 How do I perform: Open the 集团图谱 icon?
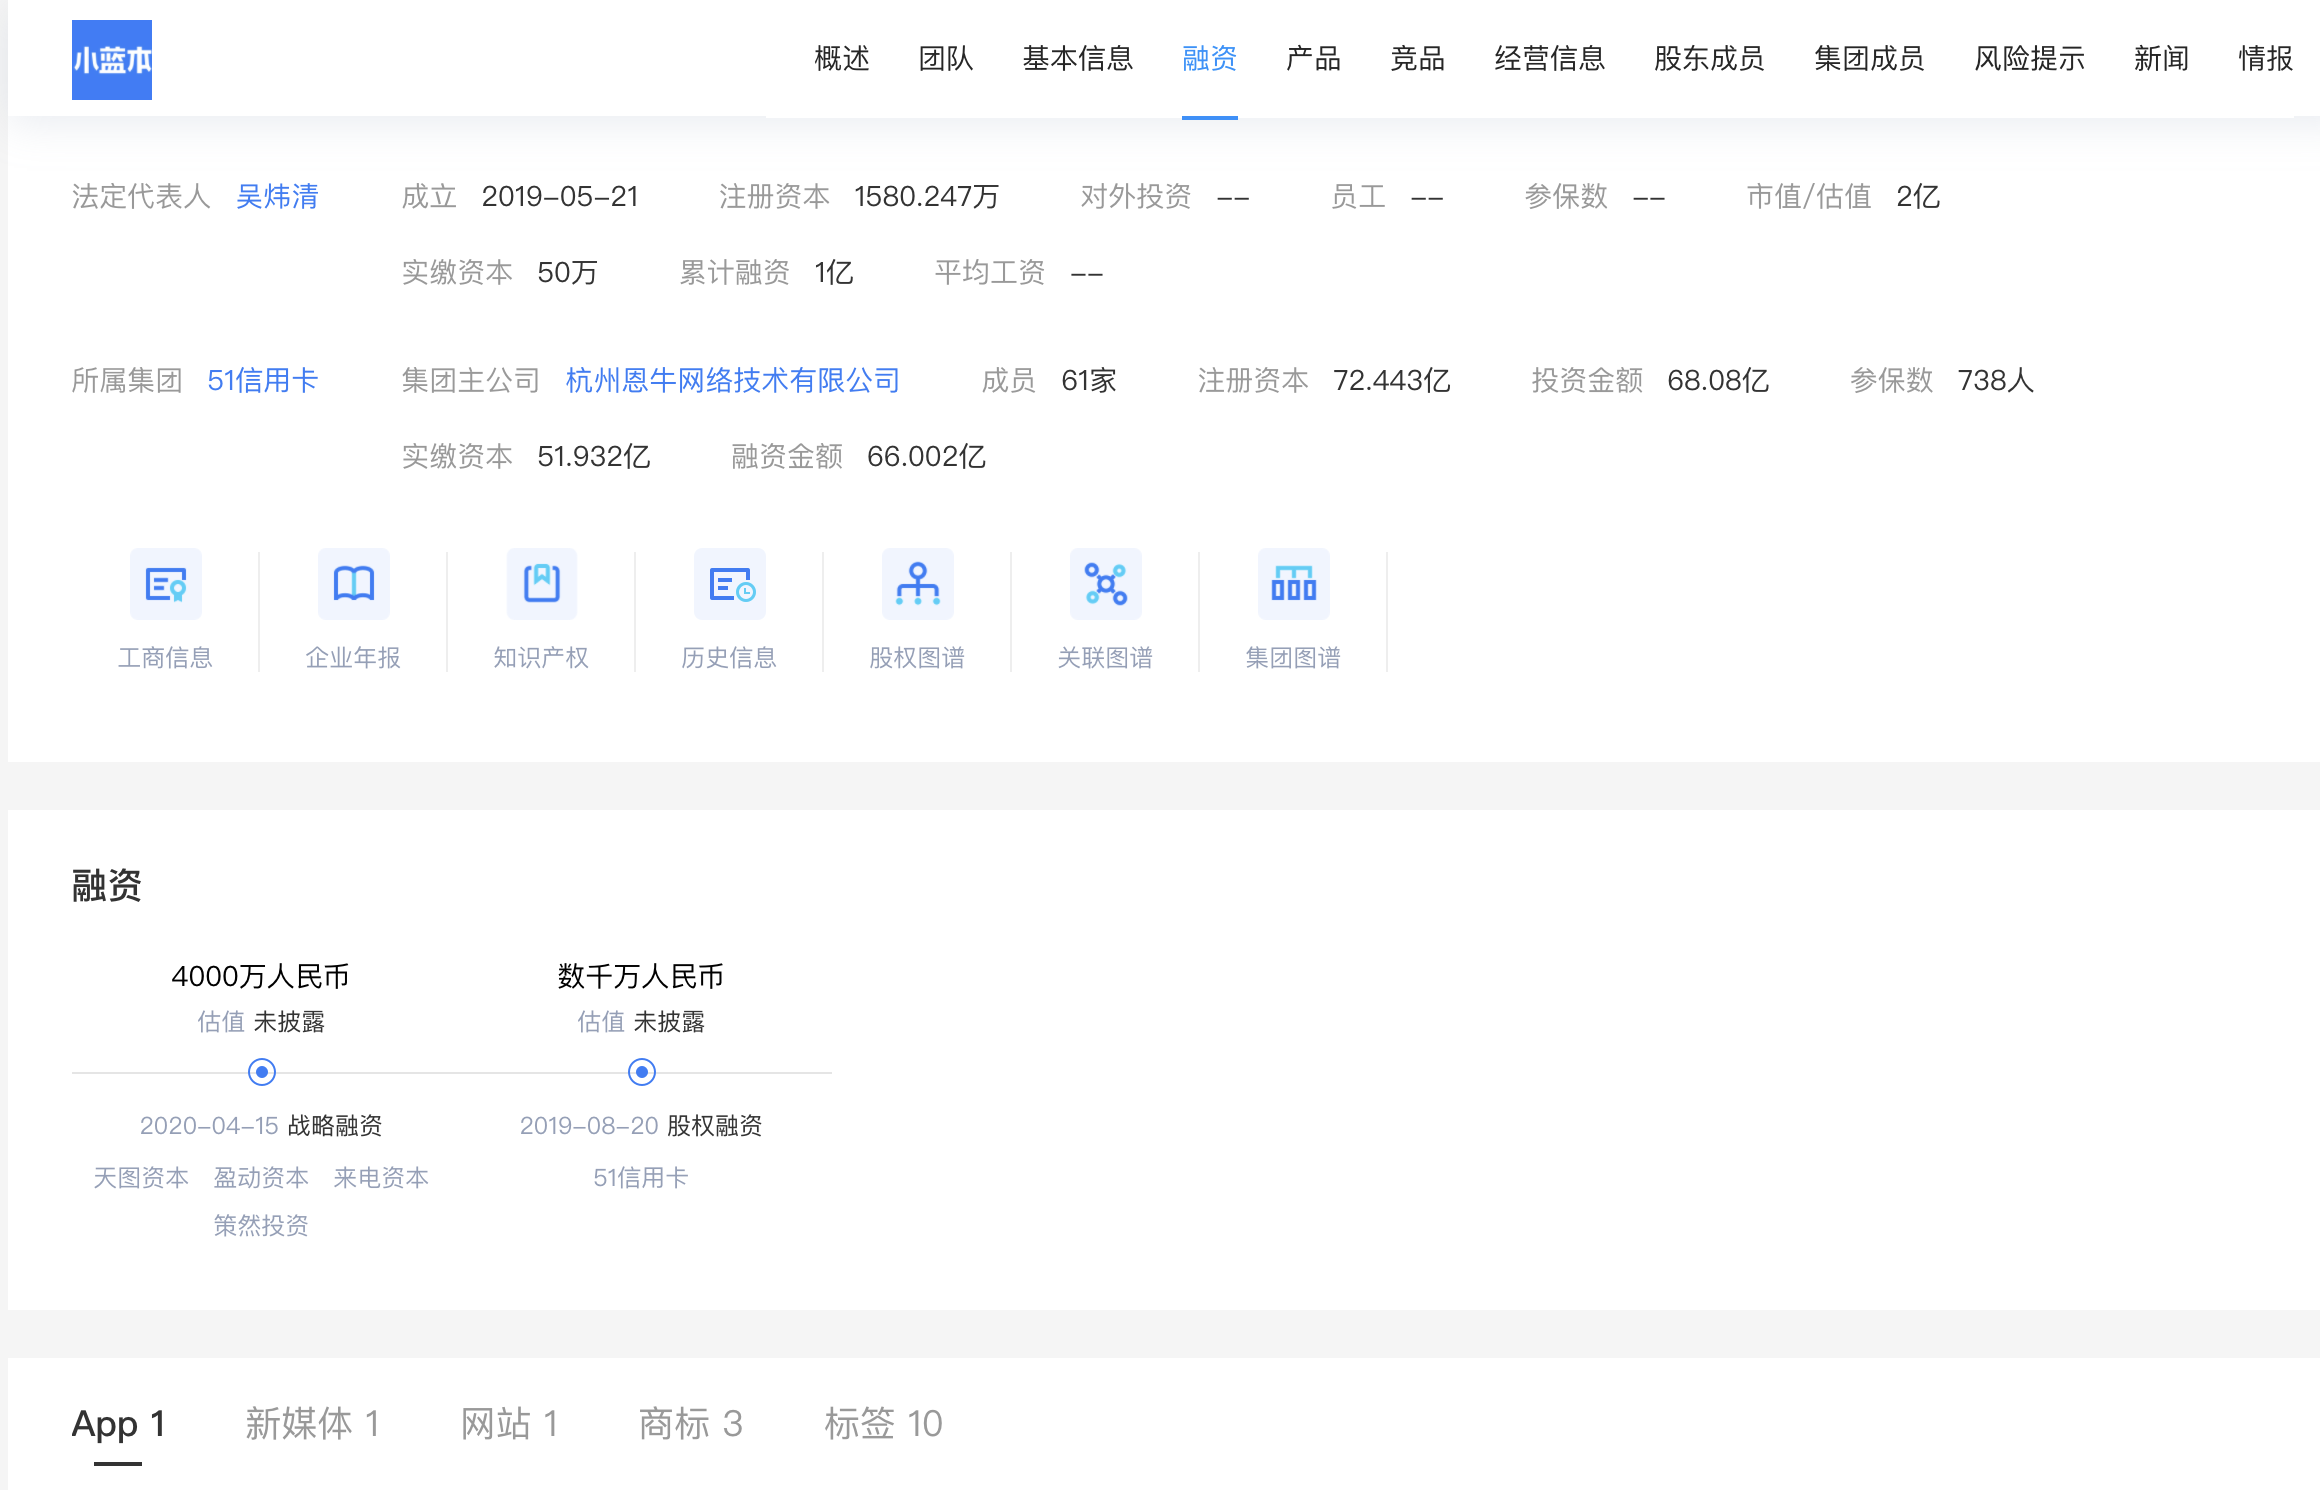1293,584
